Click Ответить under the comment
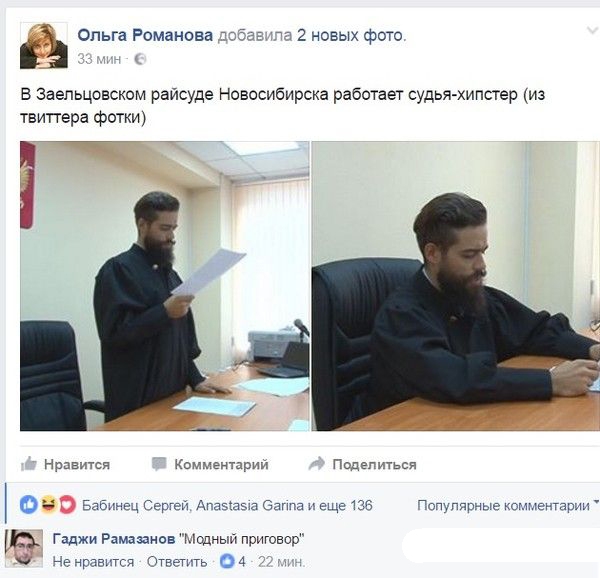 pyautogui.click(x=177, y=562)
